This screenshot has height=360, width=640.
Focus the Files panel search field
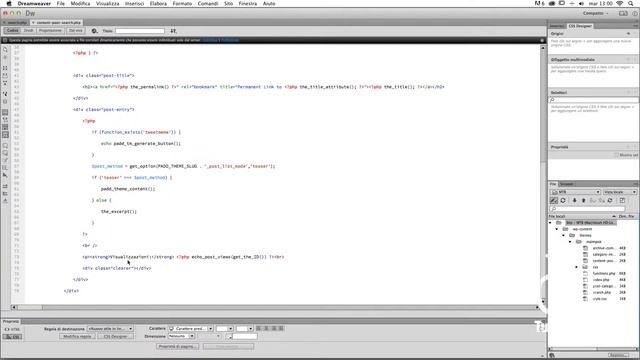(587, 209)
